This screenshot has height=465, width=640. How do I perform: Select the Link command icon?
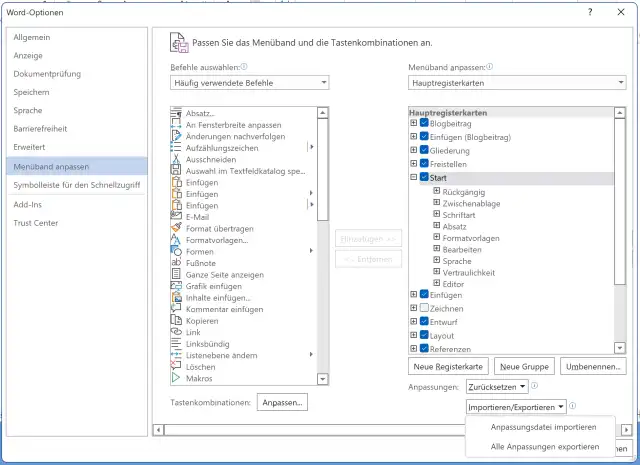[x=176, y=332]
